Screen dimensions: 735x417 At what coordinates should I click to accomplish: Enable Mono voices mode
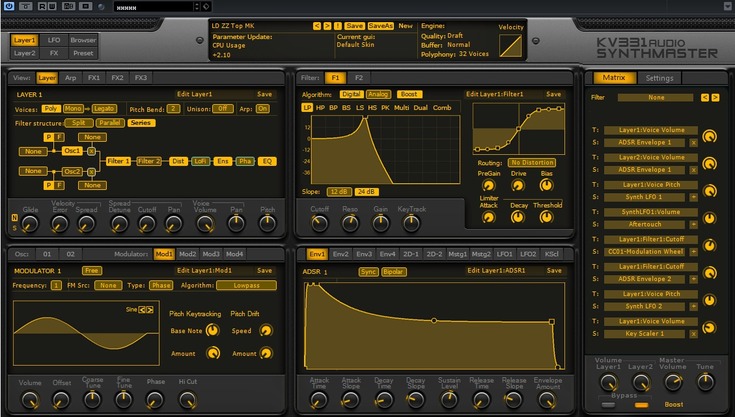[73, 109]
